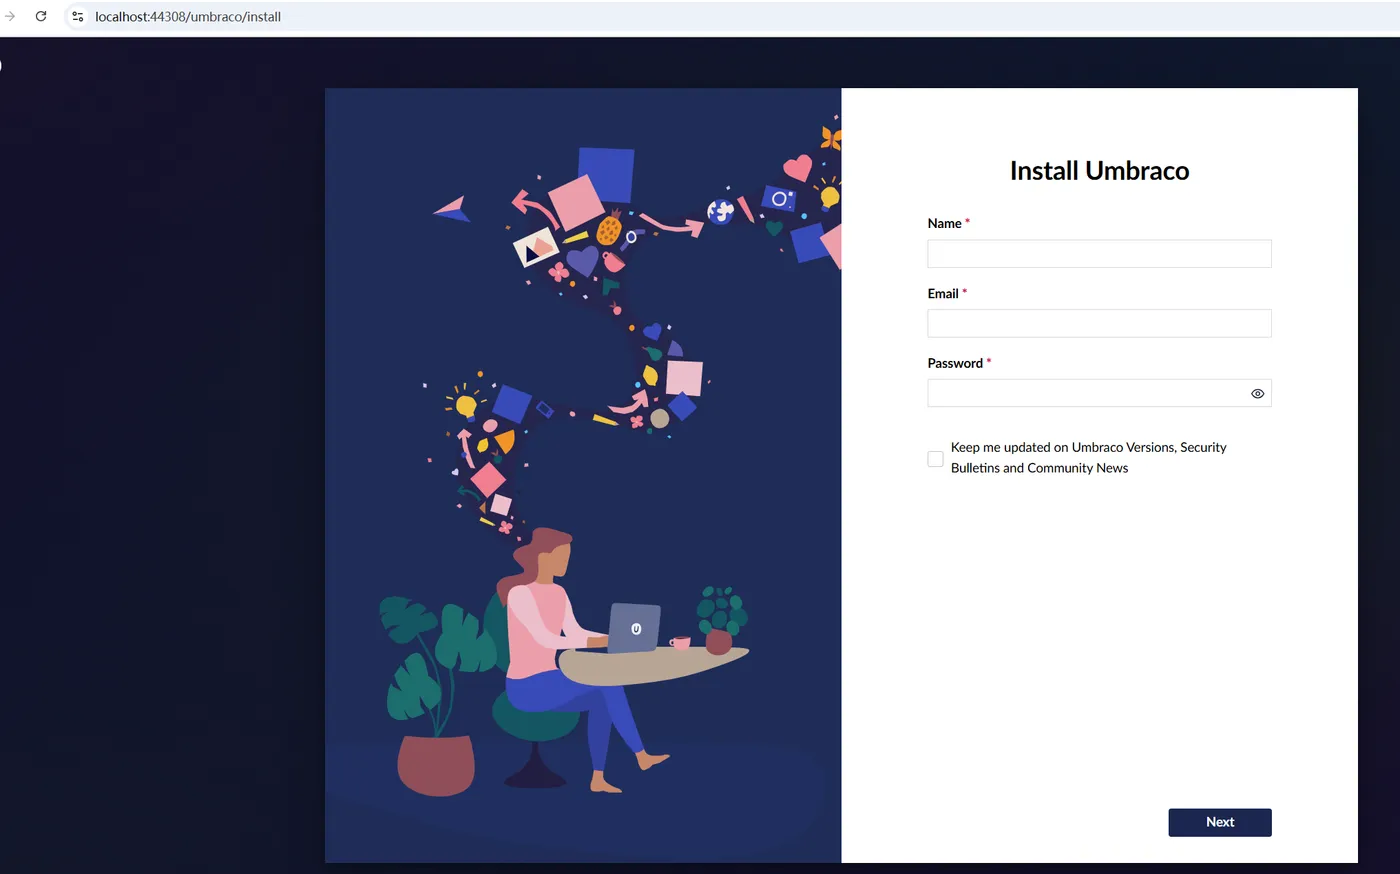This screenshot has width=1400, height=874.
Task: Focus the Name input field
Action: point(1099,253)
